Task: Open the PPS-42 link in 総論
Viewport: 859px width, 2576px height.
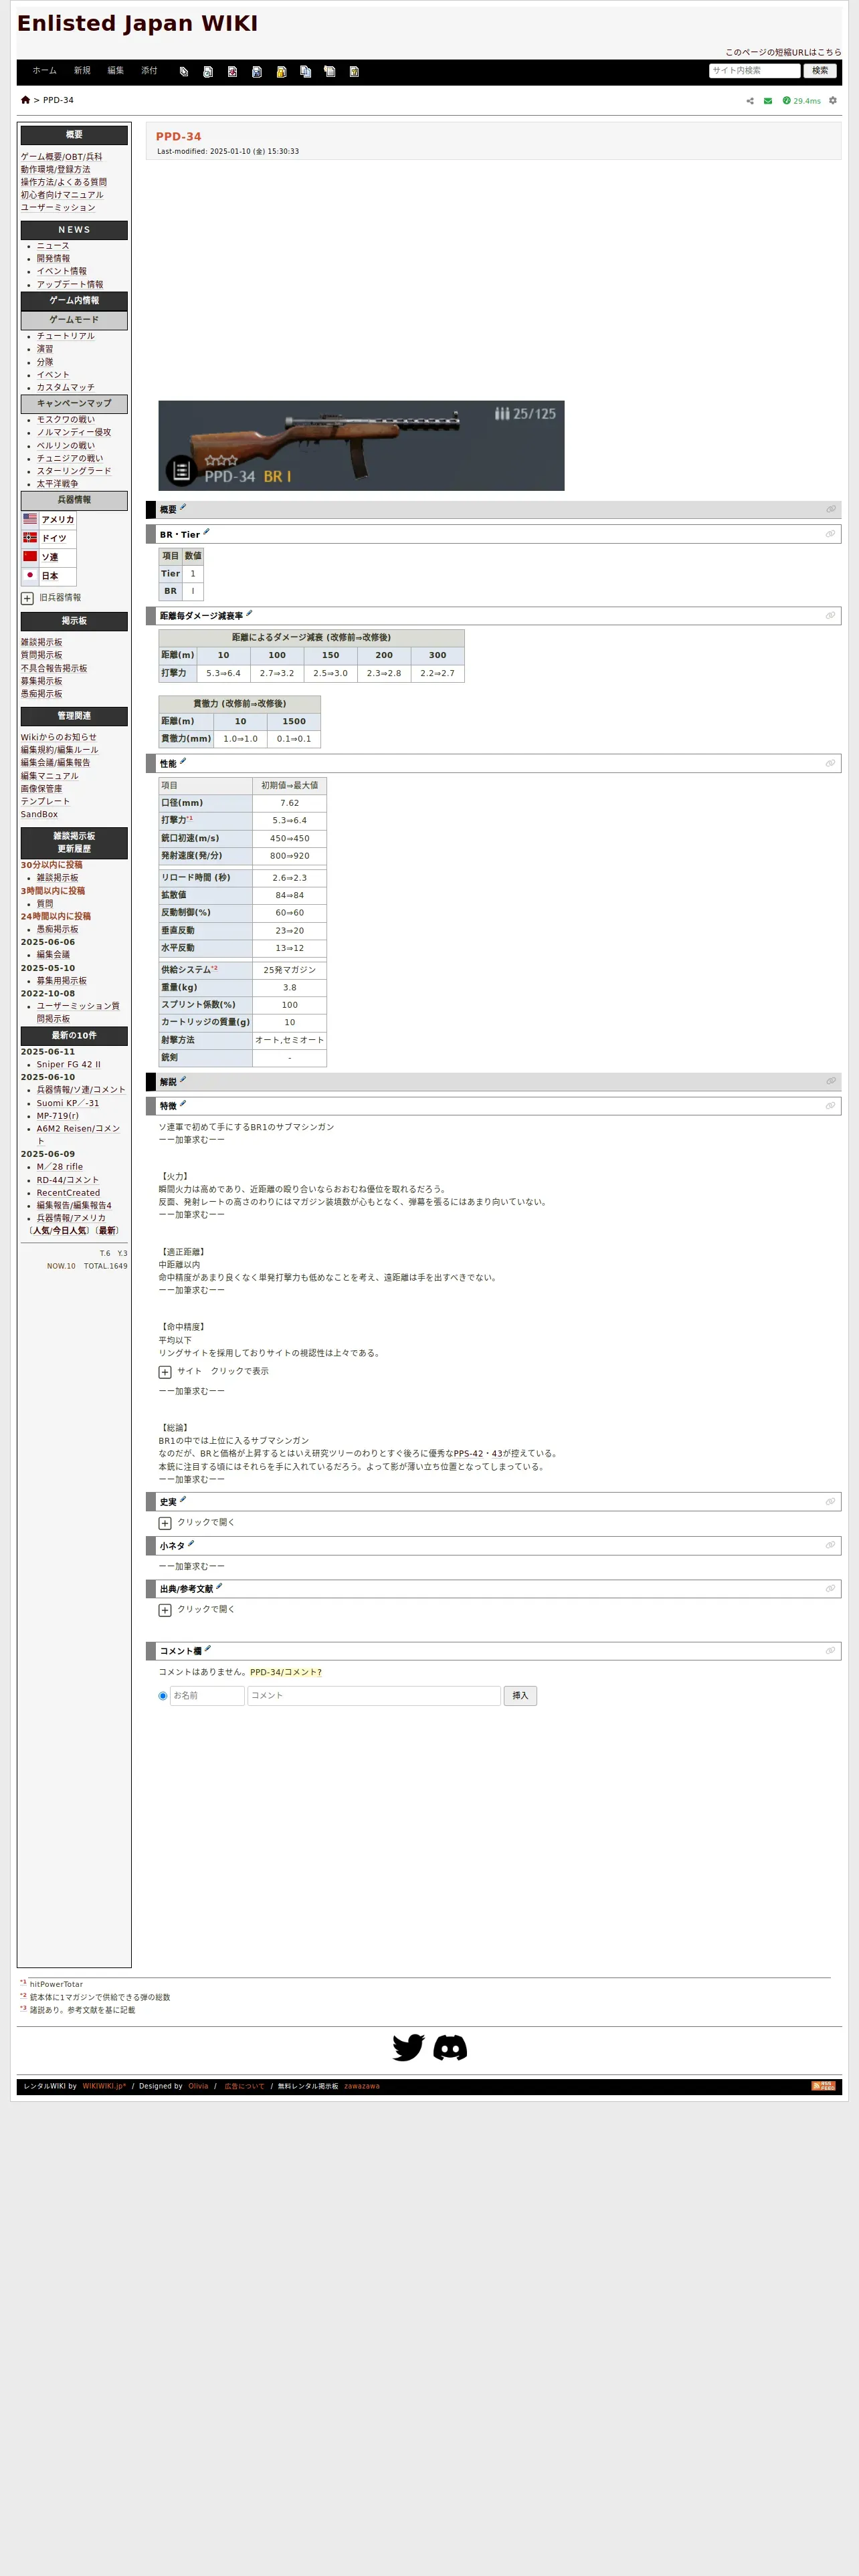Action: point(468,1454)
